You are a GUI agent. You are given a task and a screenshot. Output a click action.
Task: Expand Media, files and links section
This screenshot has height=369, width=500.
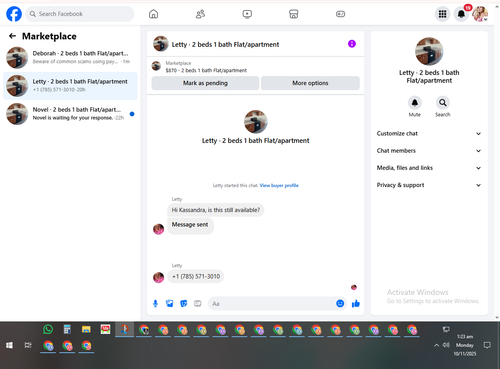pyautogui.click(x=429, y=168)
